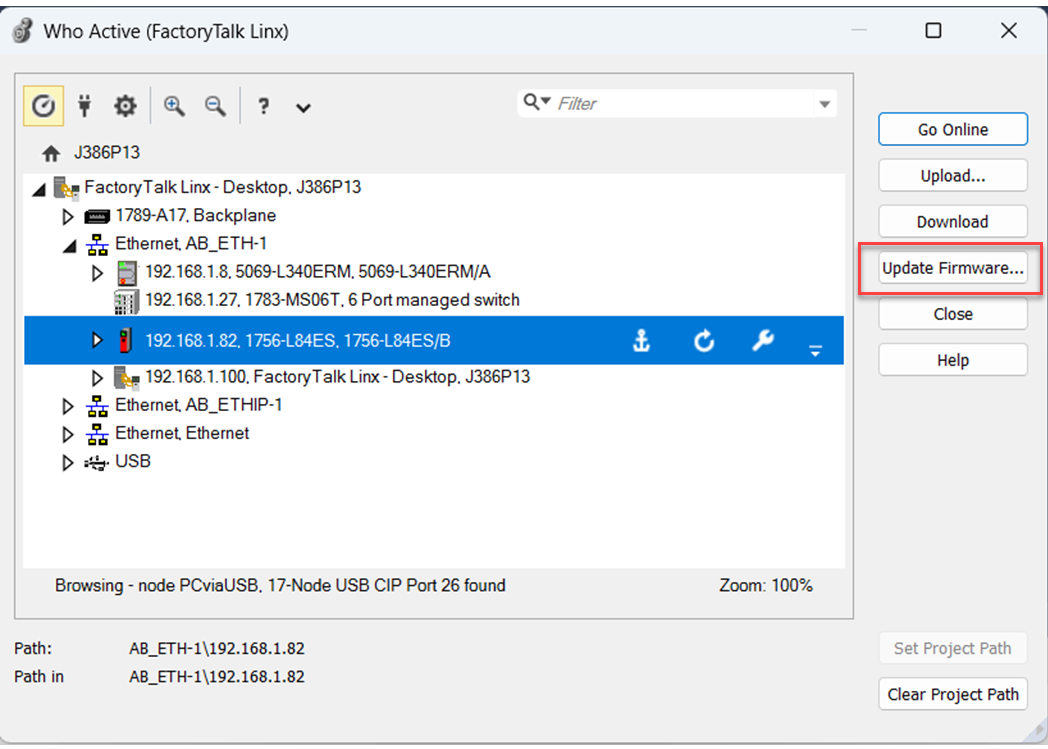Viewport: 1048px width, 749px height.
Task: Expand the 1789-A17 Backplane node
Action: [x=68, y=216]
